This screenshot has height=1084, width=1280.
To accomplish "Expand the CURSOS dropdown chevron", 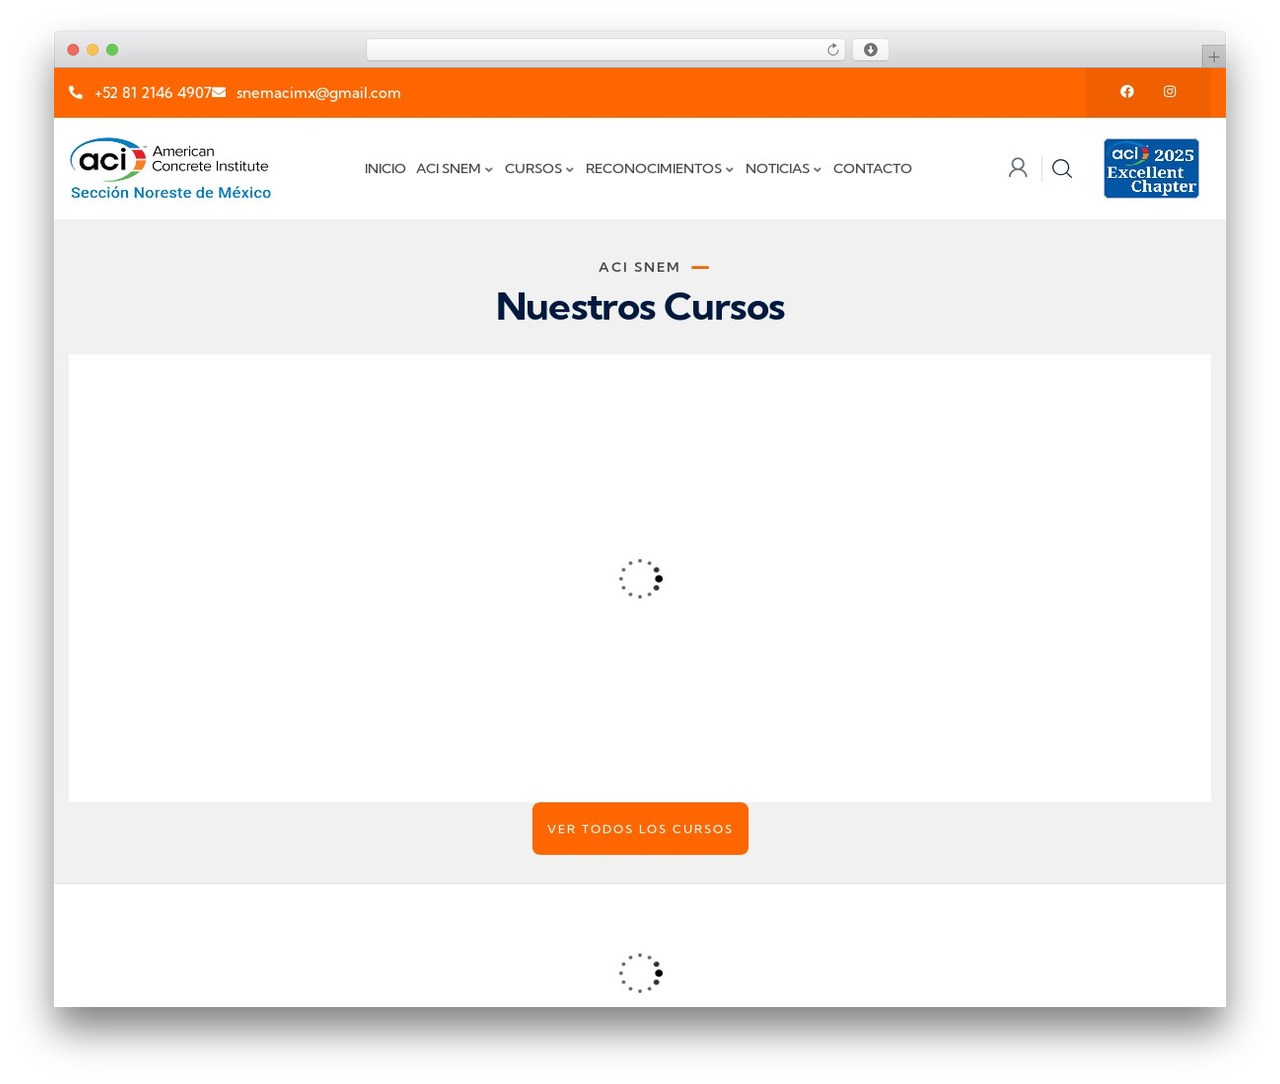I will point(570,170).
